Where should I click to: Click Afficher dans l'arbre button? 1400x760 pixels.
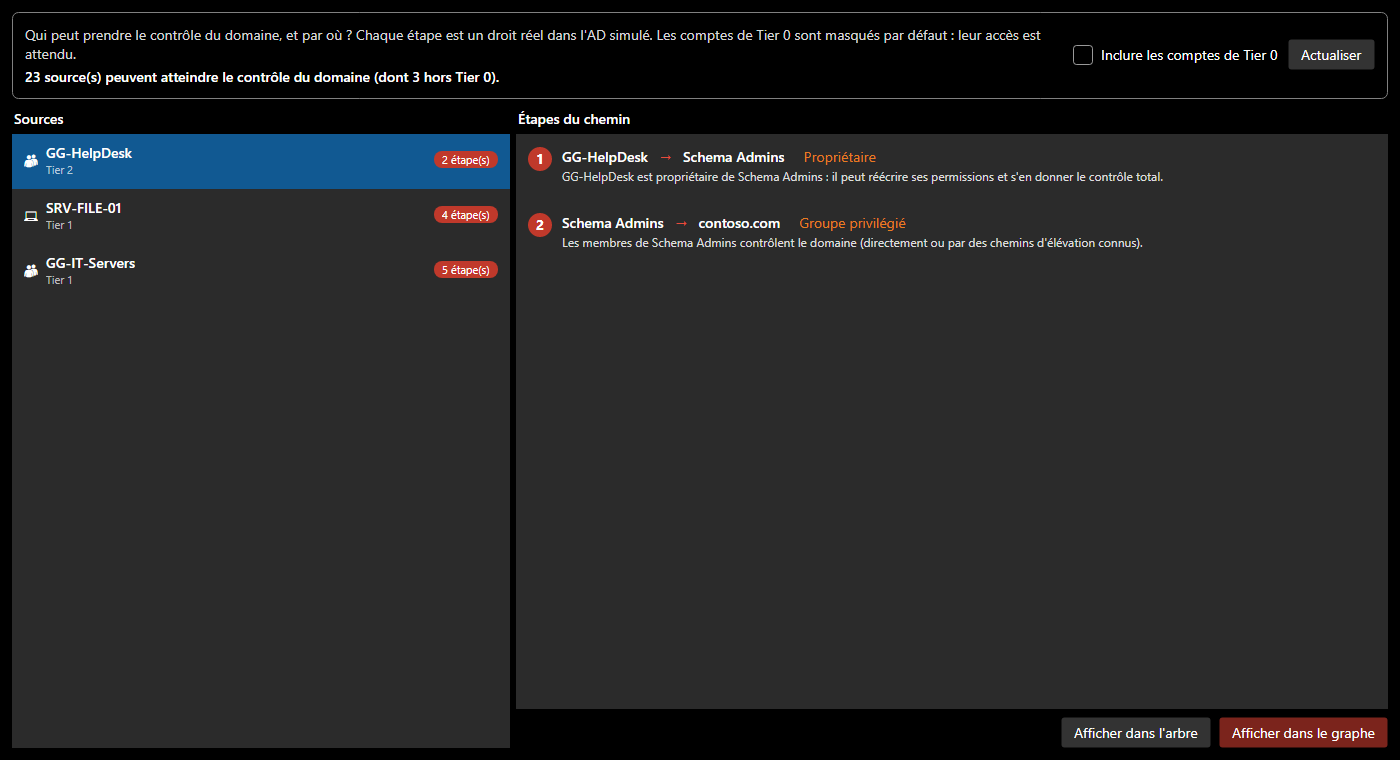(x=1136, y=733)
